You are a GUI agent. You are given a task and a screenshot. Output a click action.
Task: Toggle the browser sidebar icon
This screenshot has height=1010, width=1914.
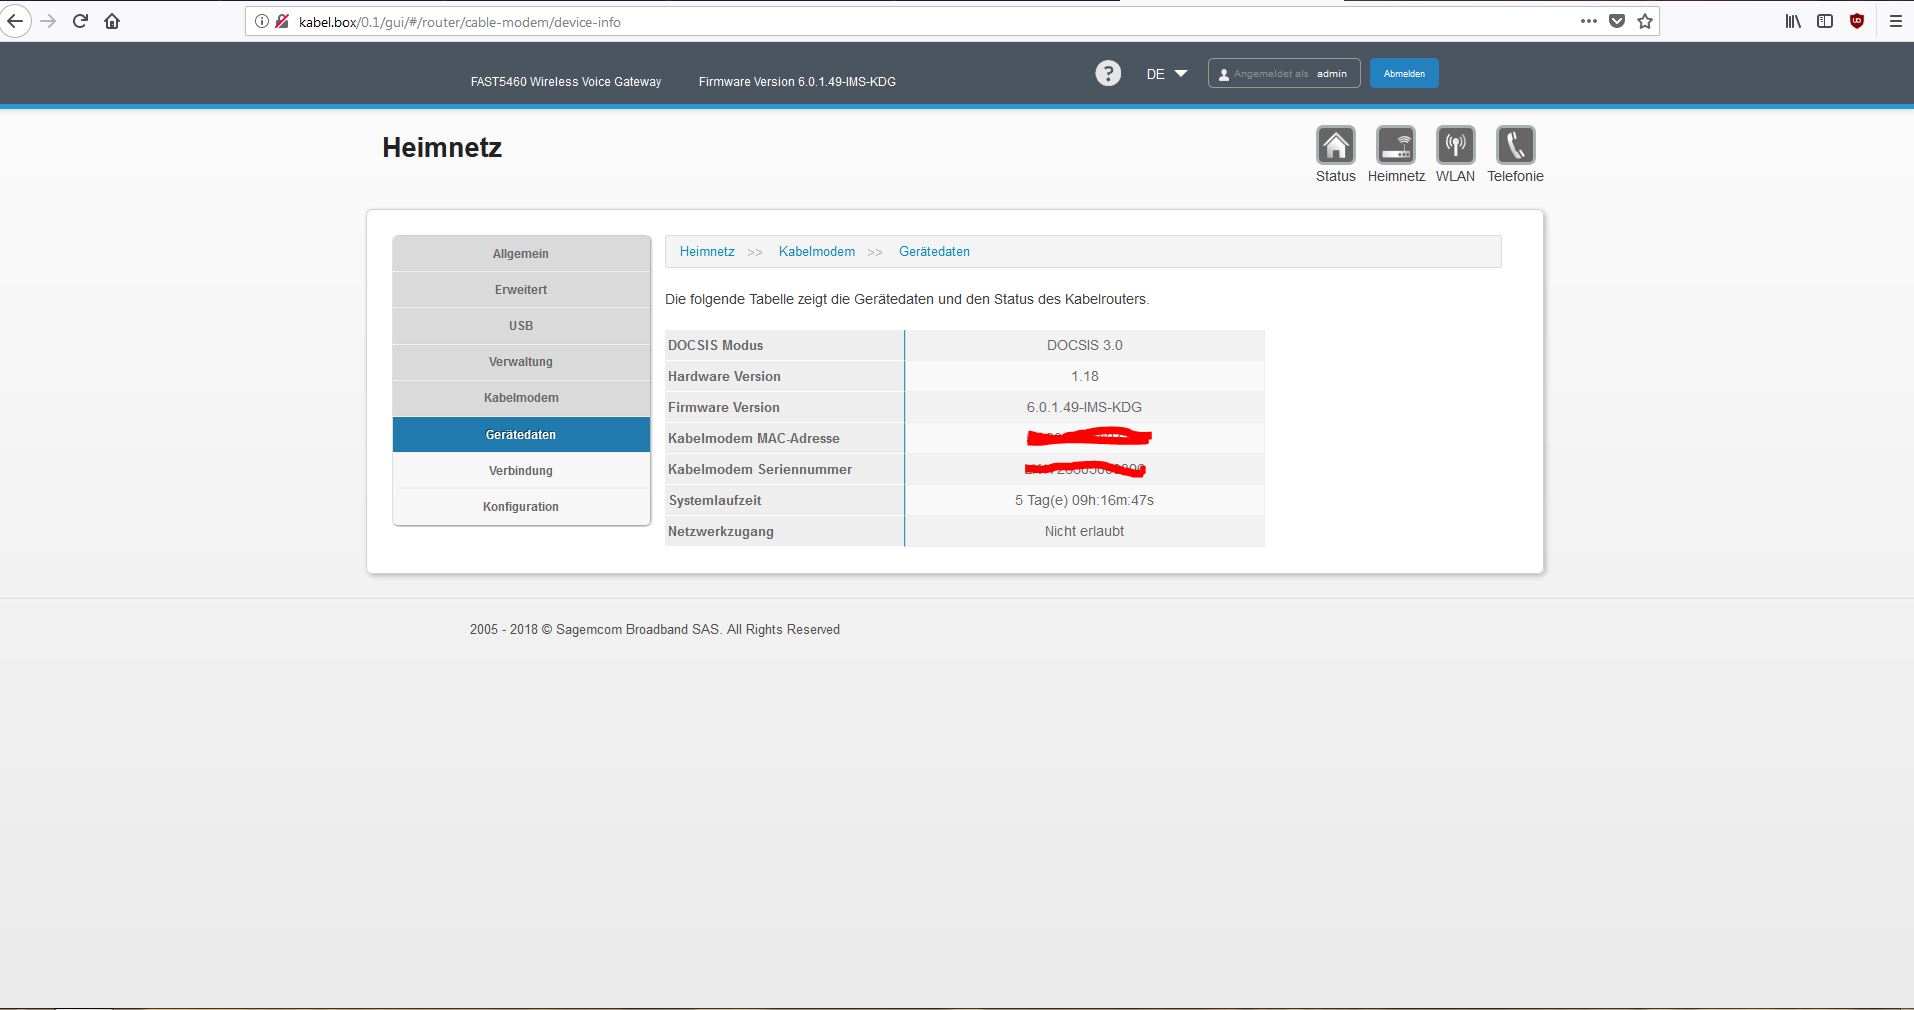[1825, 21]
